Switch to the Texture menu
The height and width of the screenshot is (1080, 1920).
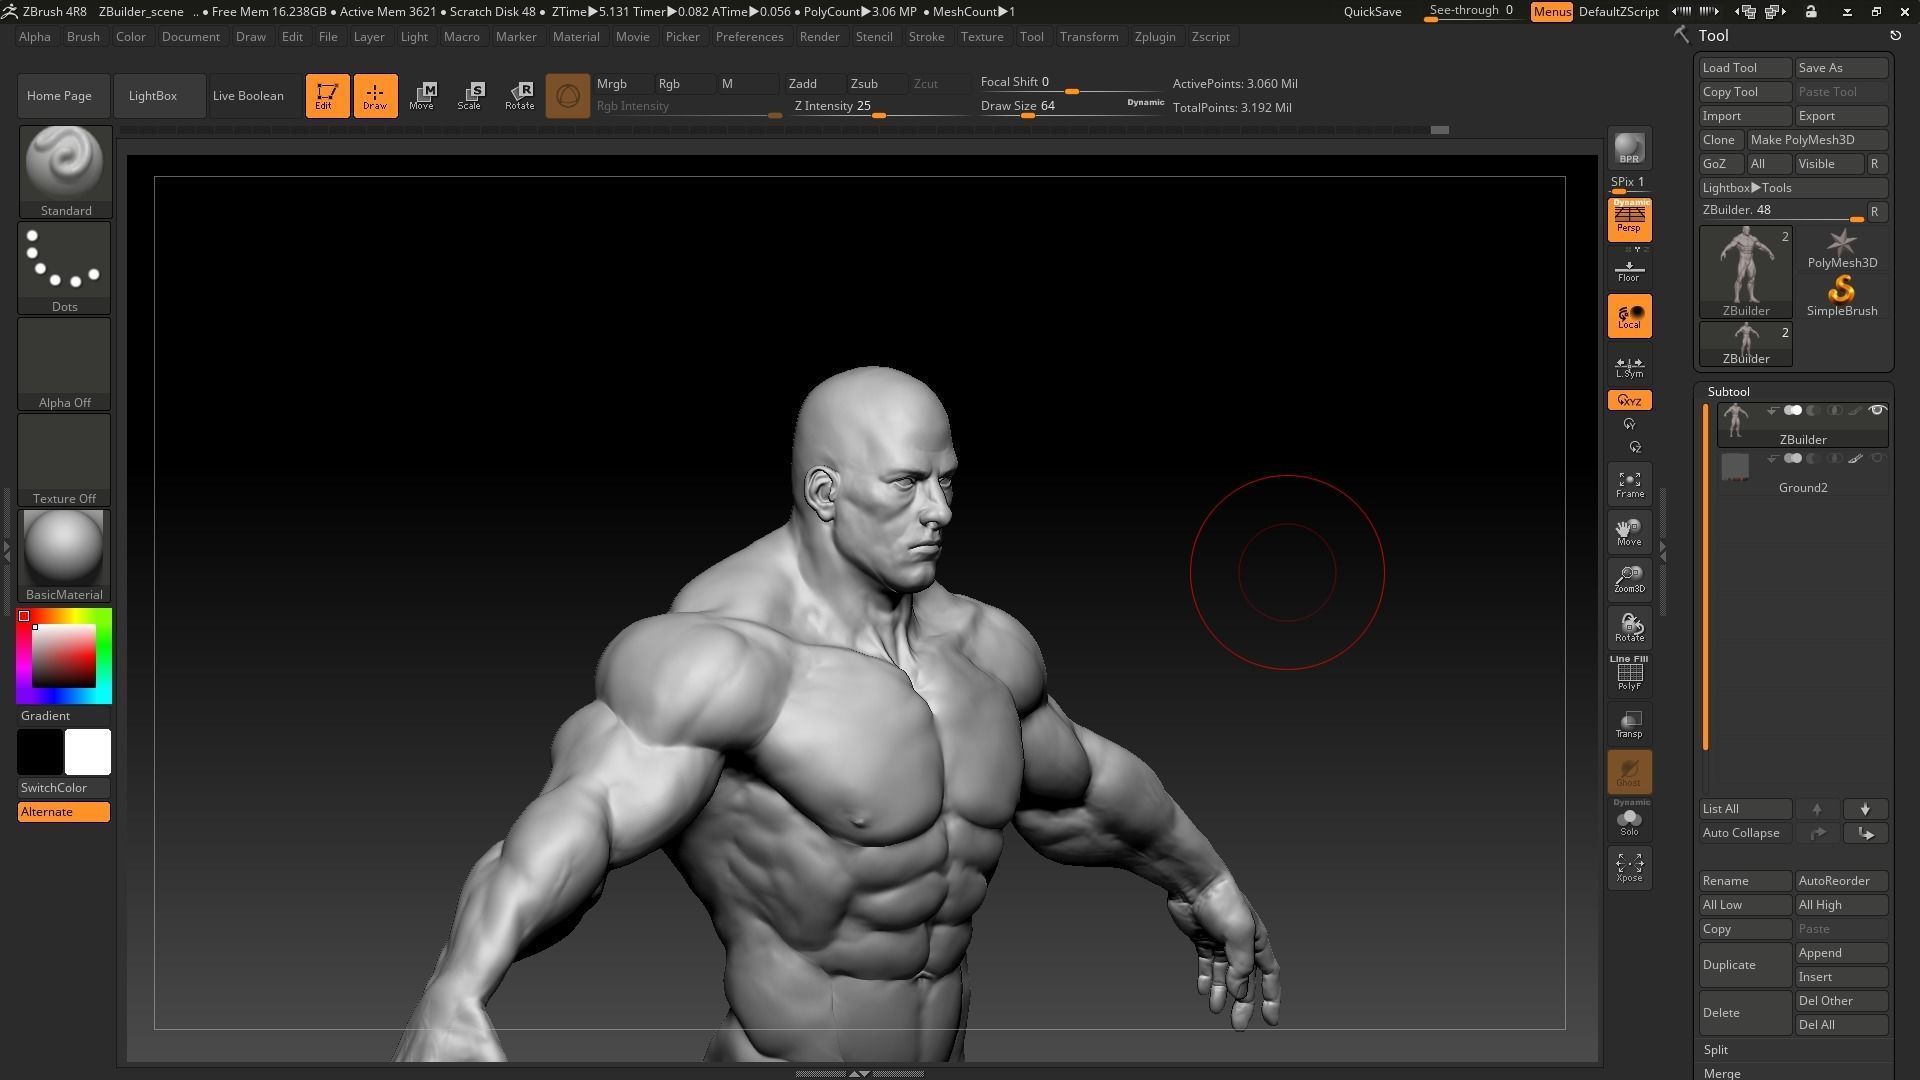tap(982, 37)
